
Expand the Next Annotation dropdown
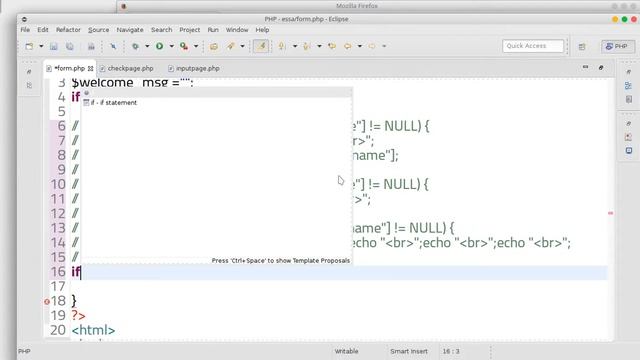295,46
